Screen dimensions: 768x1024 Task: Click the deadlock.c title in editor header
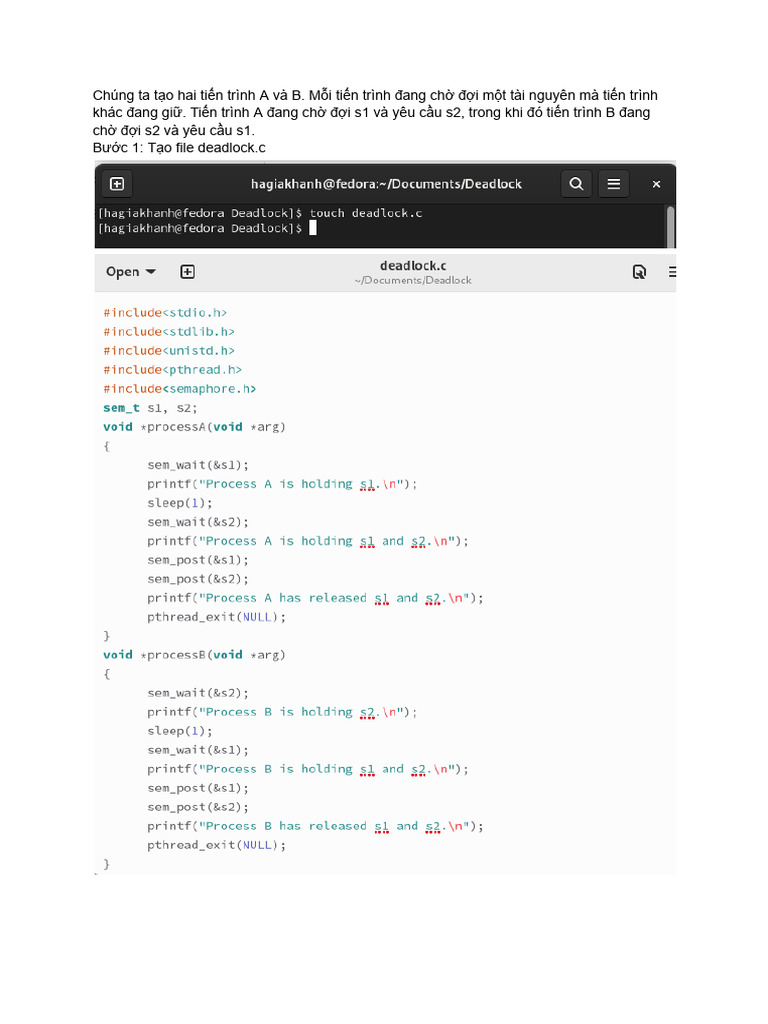tap(413, 265)
